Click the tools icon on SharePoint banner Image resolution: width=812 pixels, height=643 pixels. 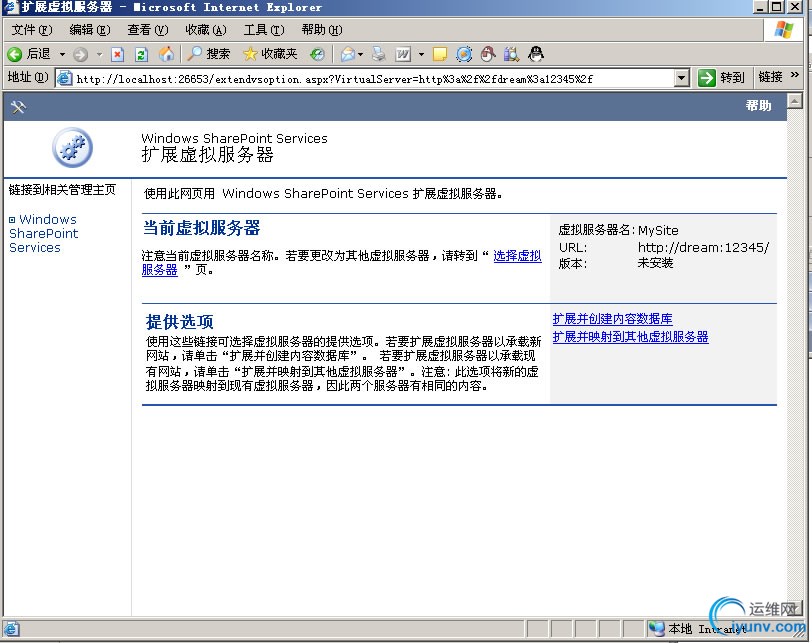click(18, 107)
